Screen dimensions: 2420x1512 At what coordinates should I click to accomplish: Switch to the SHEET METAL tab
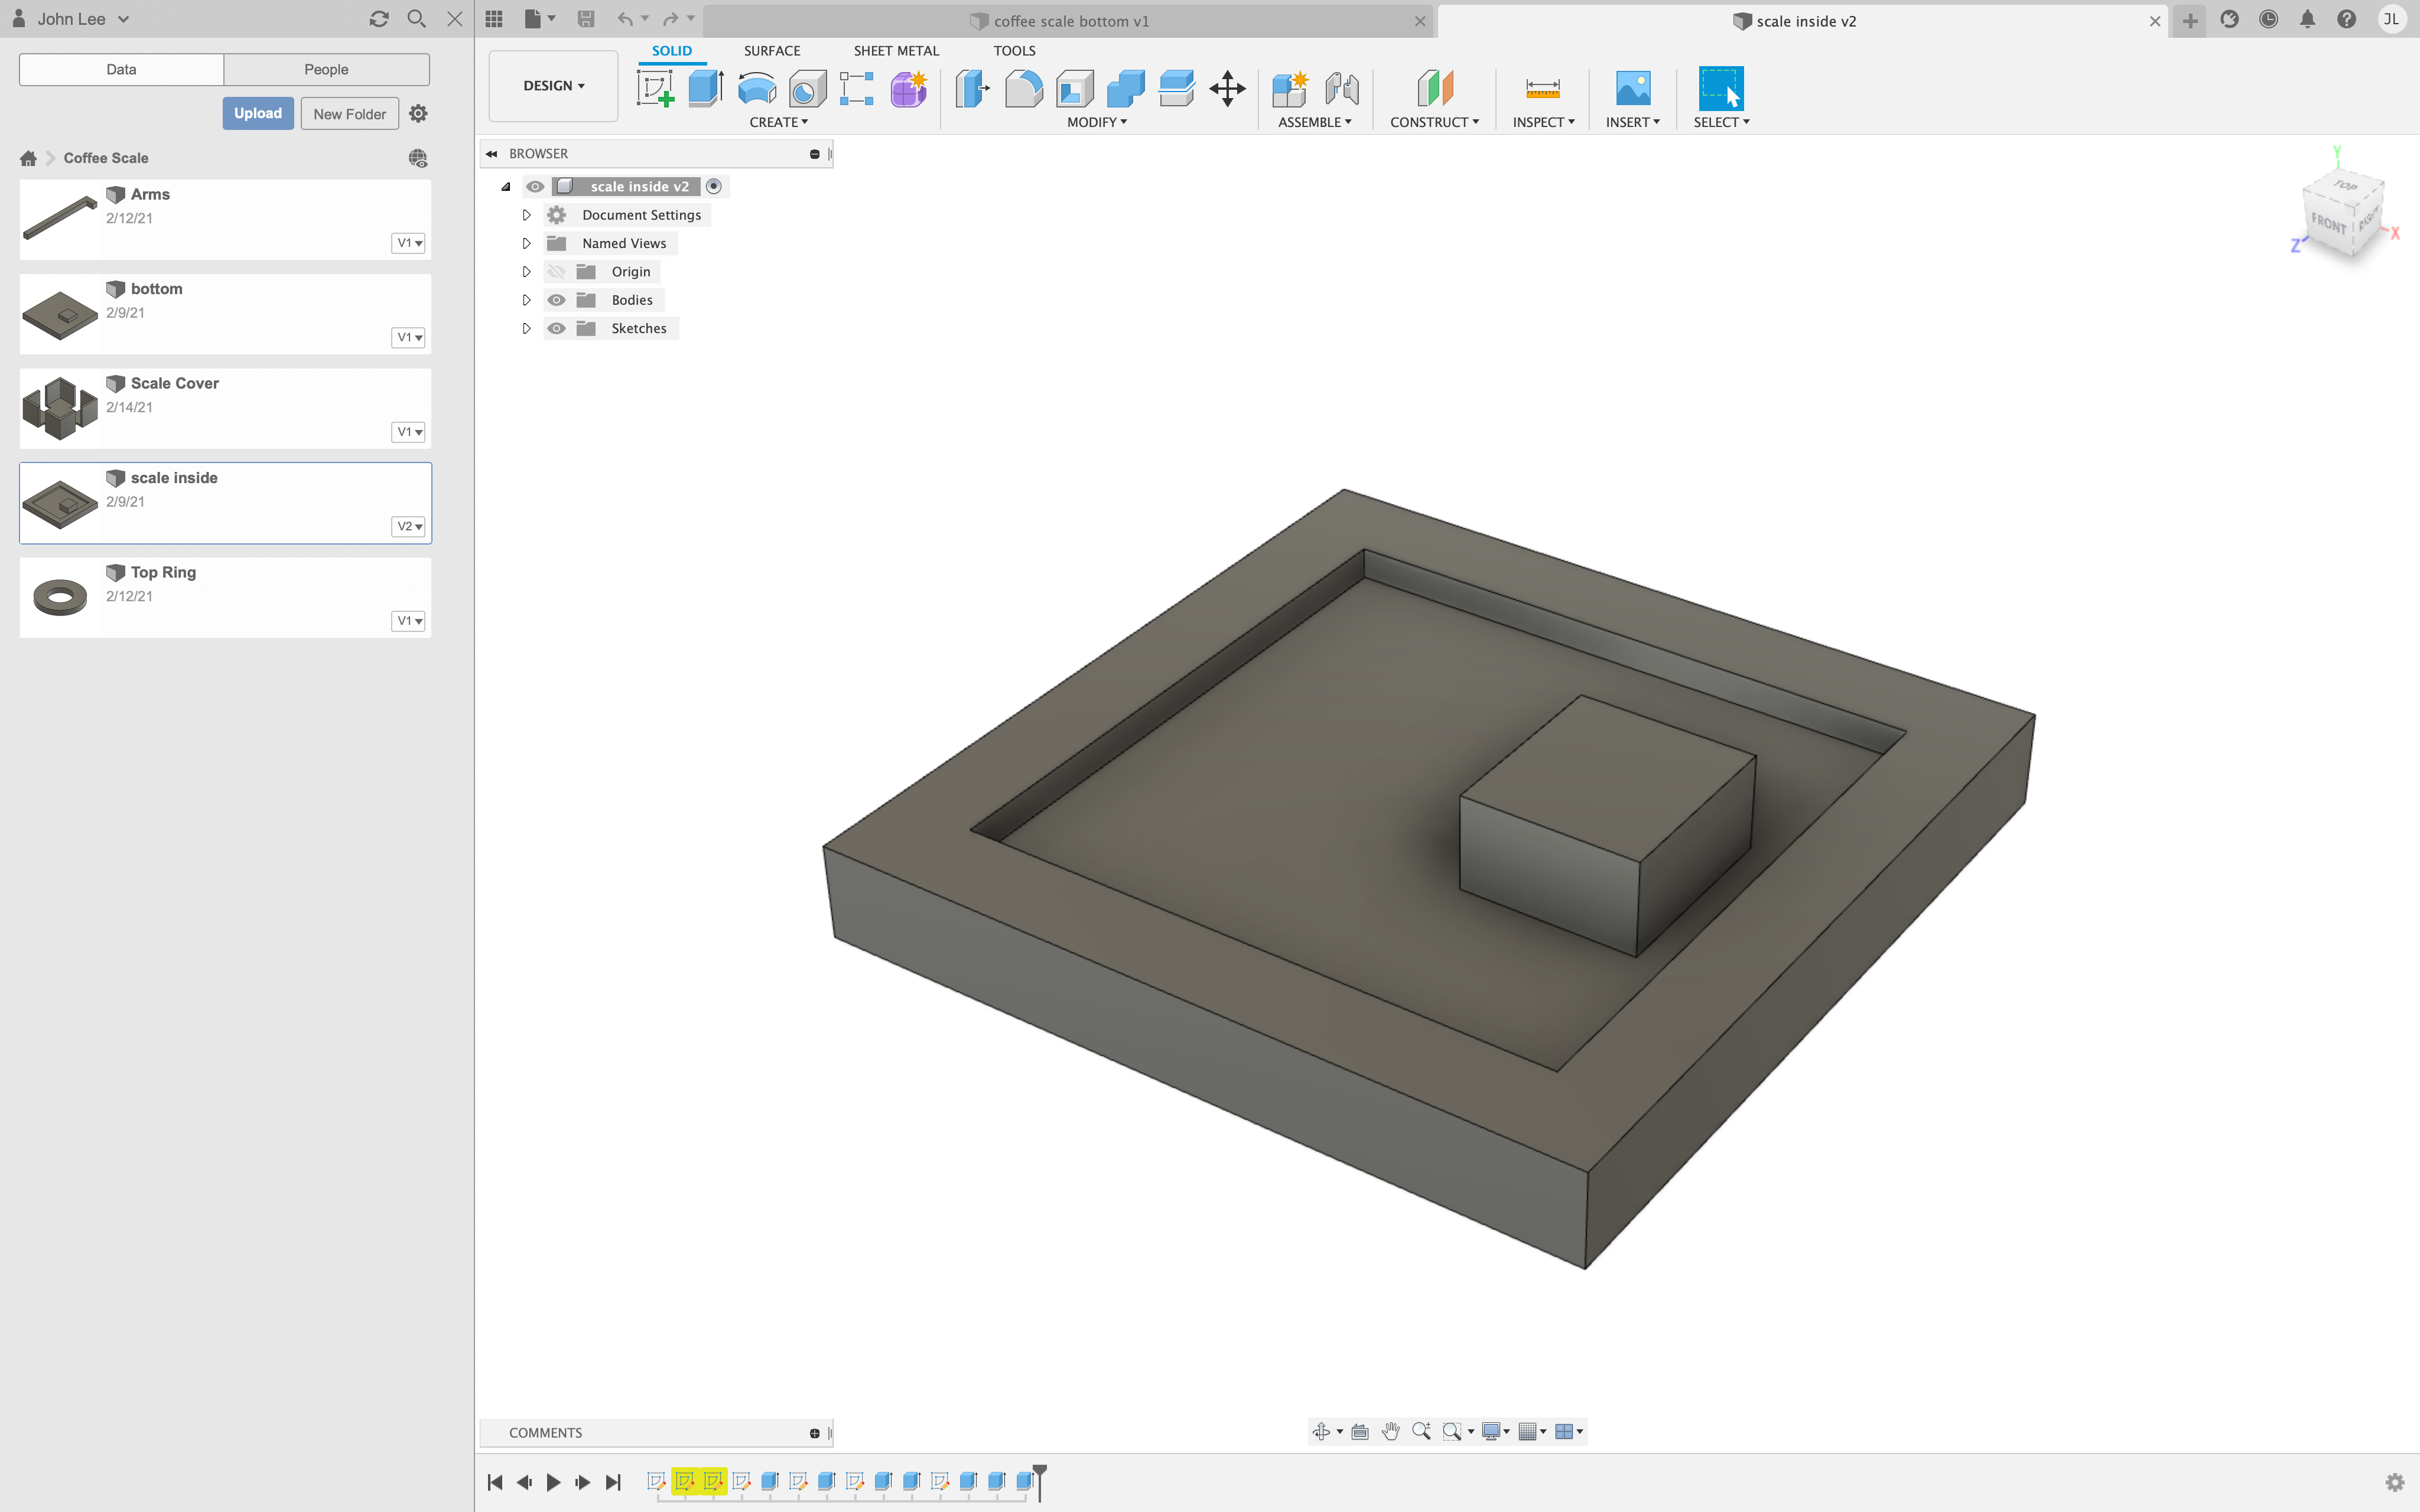(x=896, y=50)
